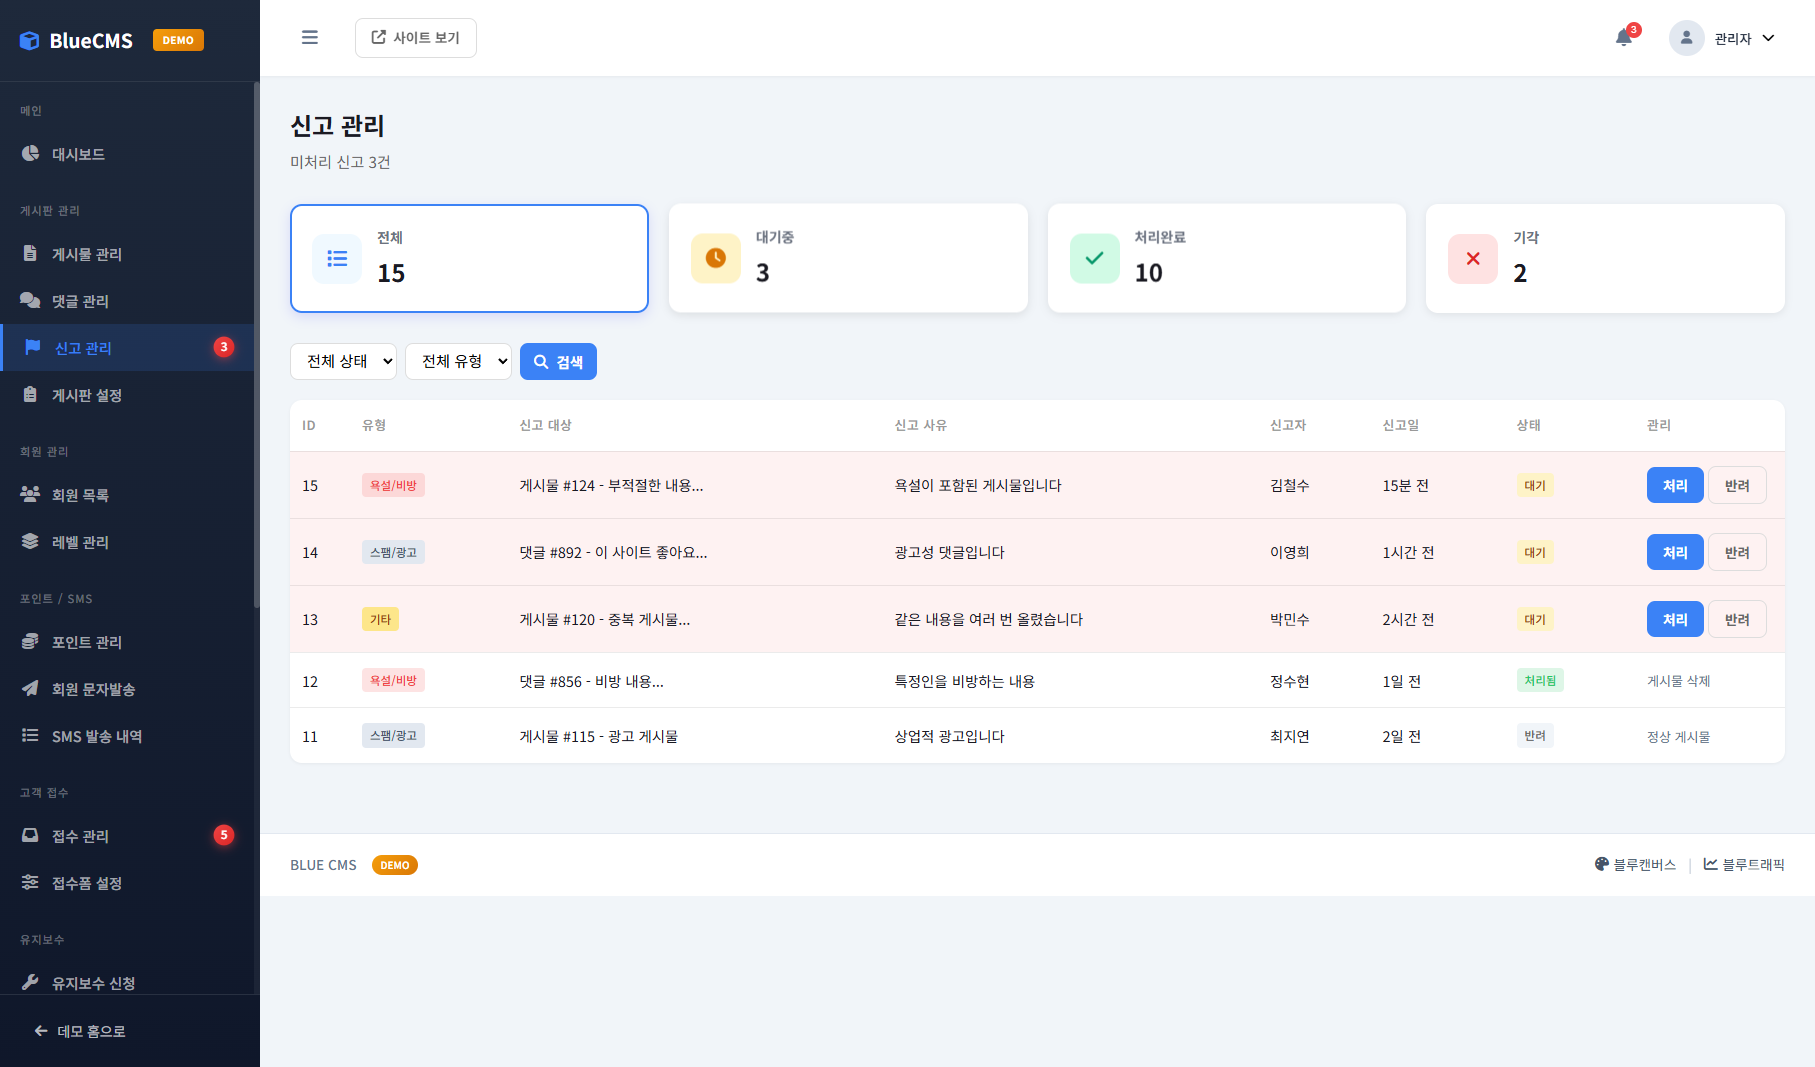Expand the 관리자 account menu chevron
The height and width of the screenshot is (1067, 1815).
coord(1768,38)
